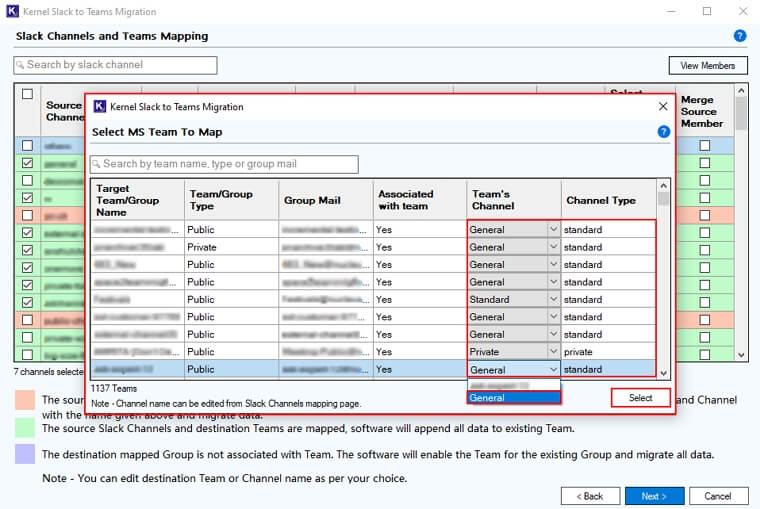Choose the blurred option above General in list
The image size is (760, 509).
point(514,386)
